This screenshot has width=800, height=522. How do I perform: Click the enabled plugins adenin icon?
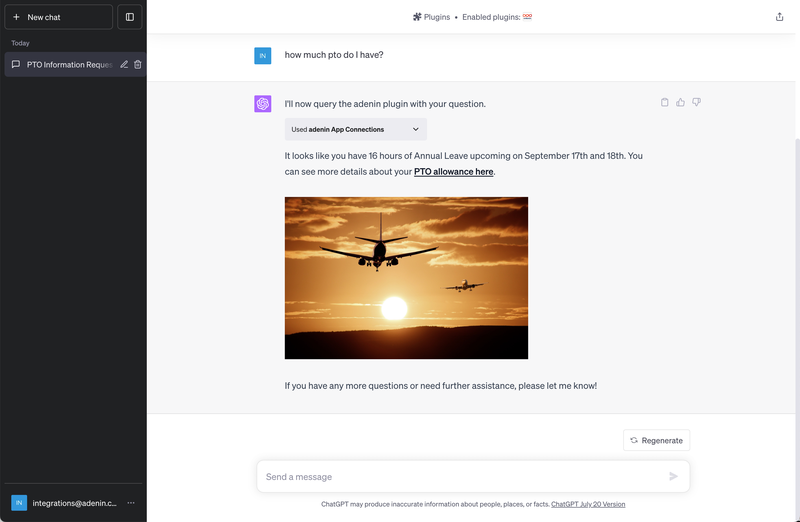pyautogui.click(x=527, y=16)
